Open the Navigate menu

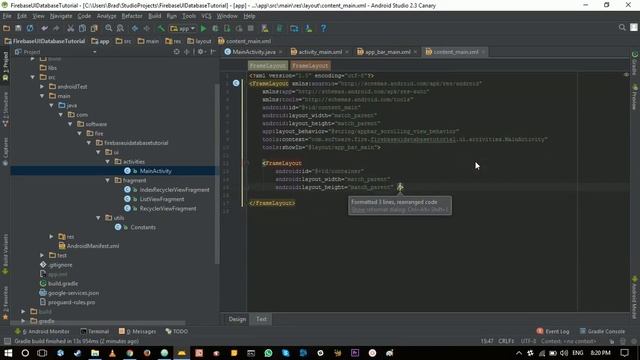point(61,16)
